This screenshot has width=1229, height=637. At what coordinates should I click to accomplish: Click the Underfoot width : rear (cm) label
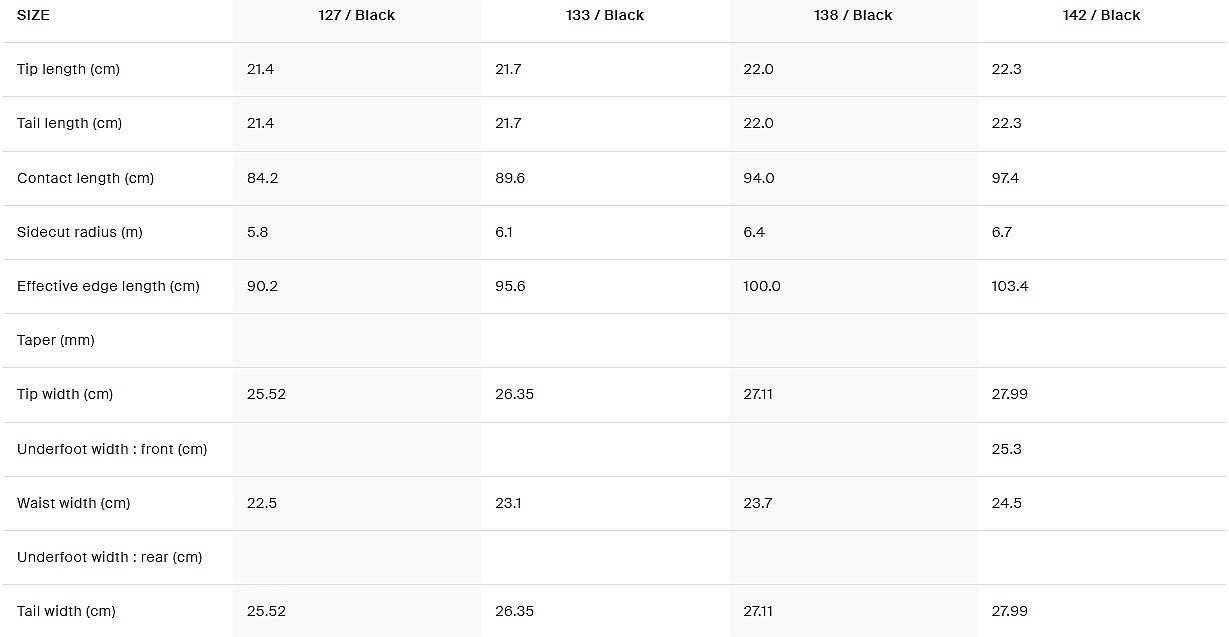(109, 557)
